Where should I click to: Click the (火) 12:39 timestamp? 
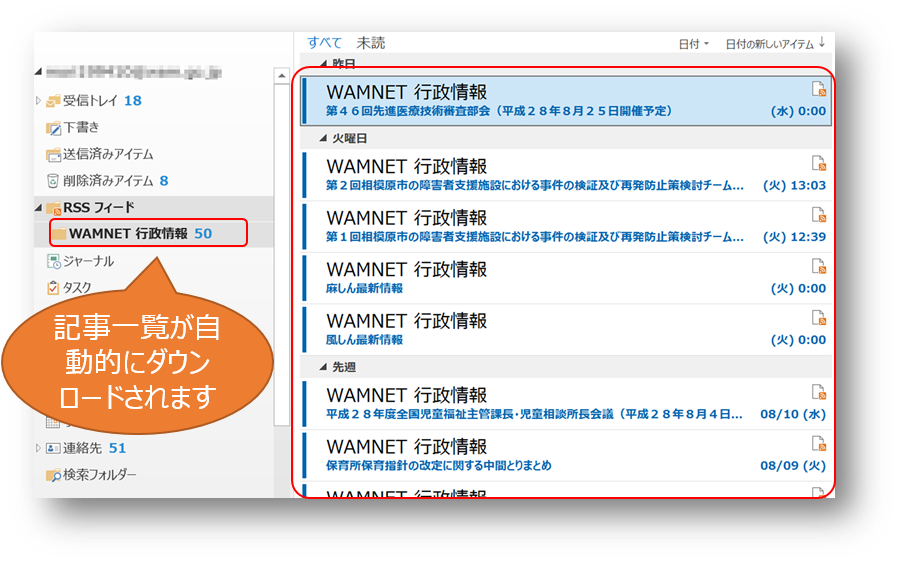794,237
